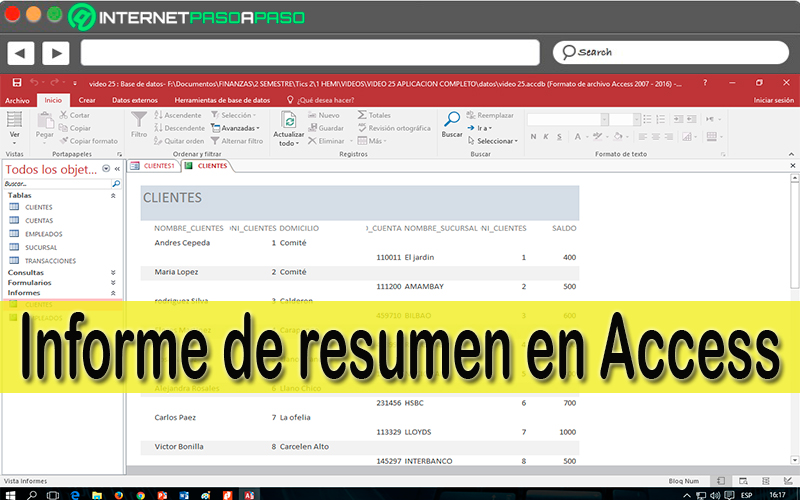800x500 pixels.
Task: Toggle K italic formatting
Action: pos(546,137)
